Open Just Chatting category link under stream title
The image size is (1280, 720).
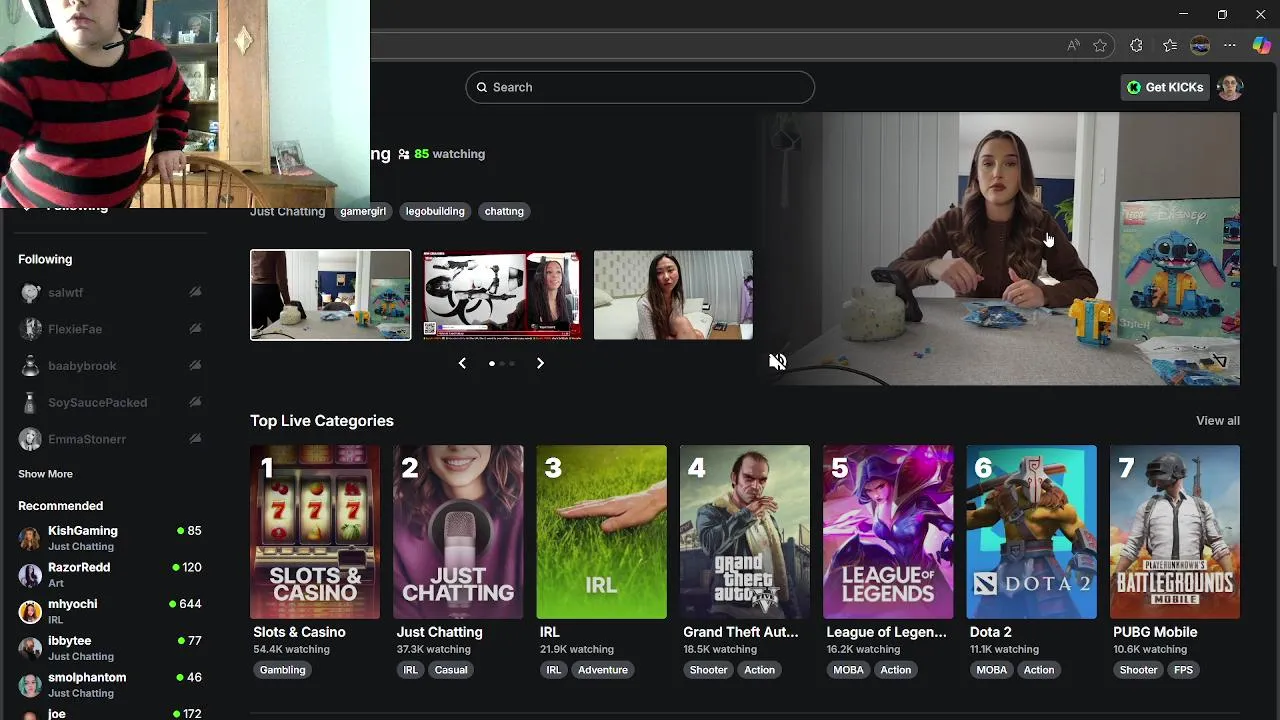tap(287, 212)
